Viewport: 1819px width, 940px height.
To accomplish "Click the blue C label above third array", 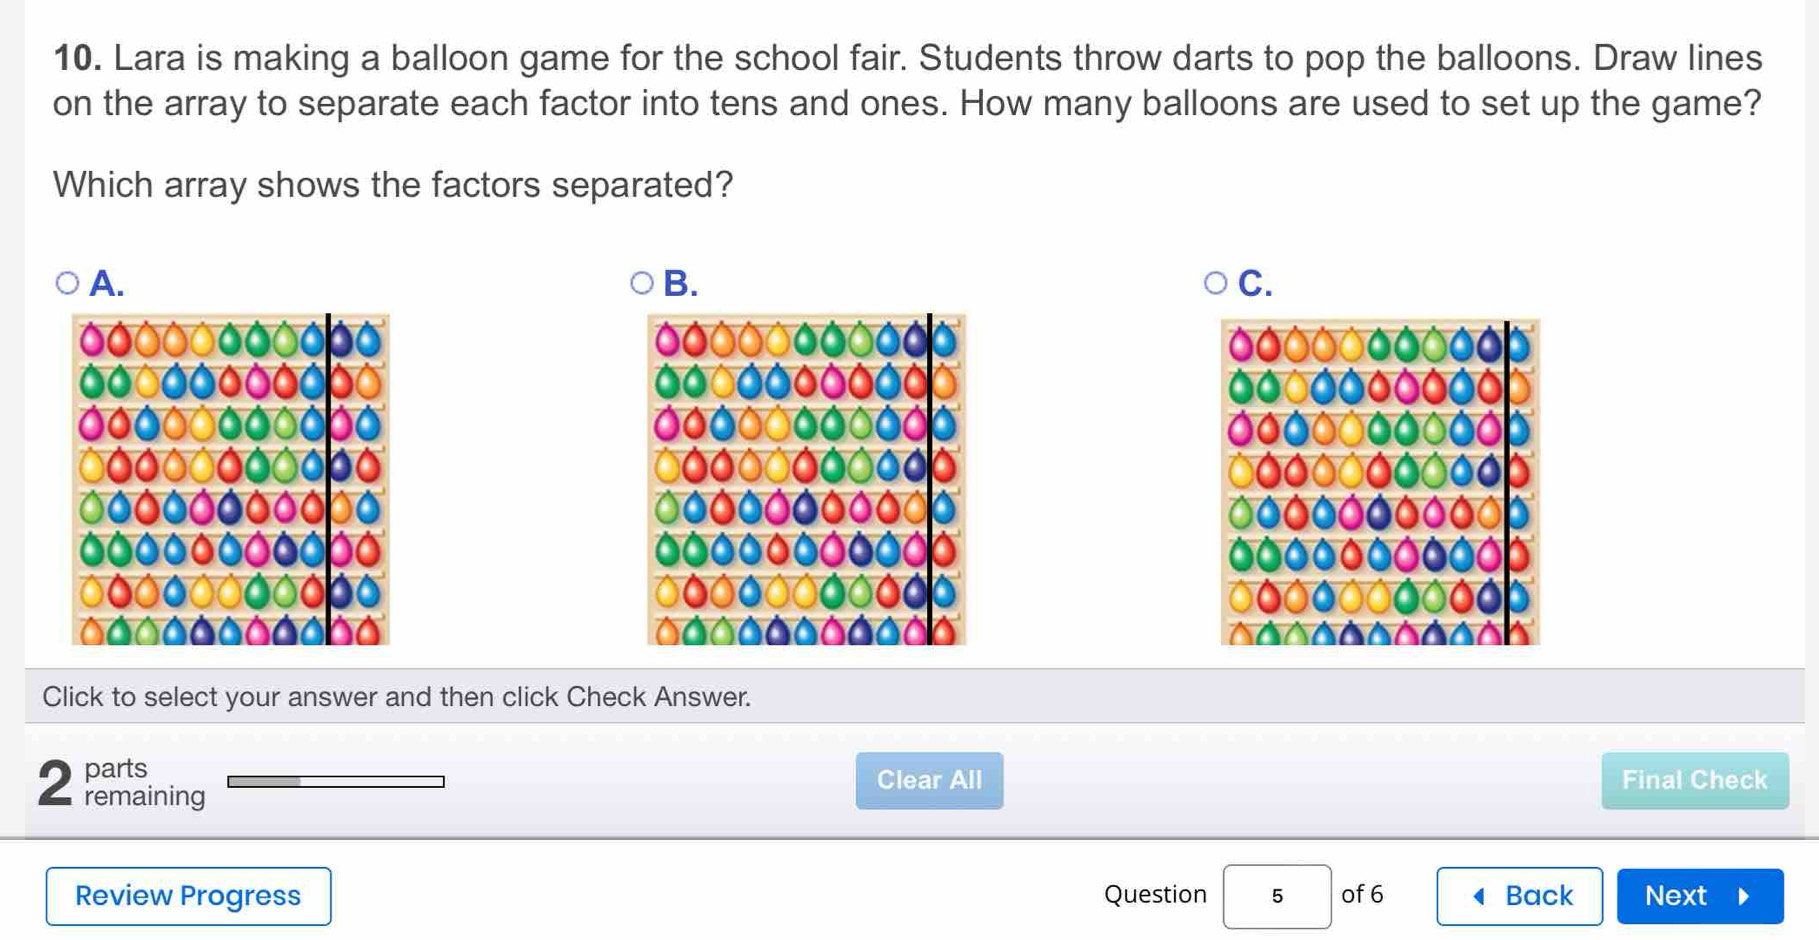I will click(1254, 283).
